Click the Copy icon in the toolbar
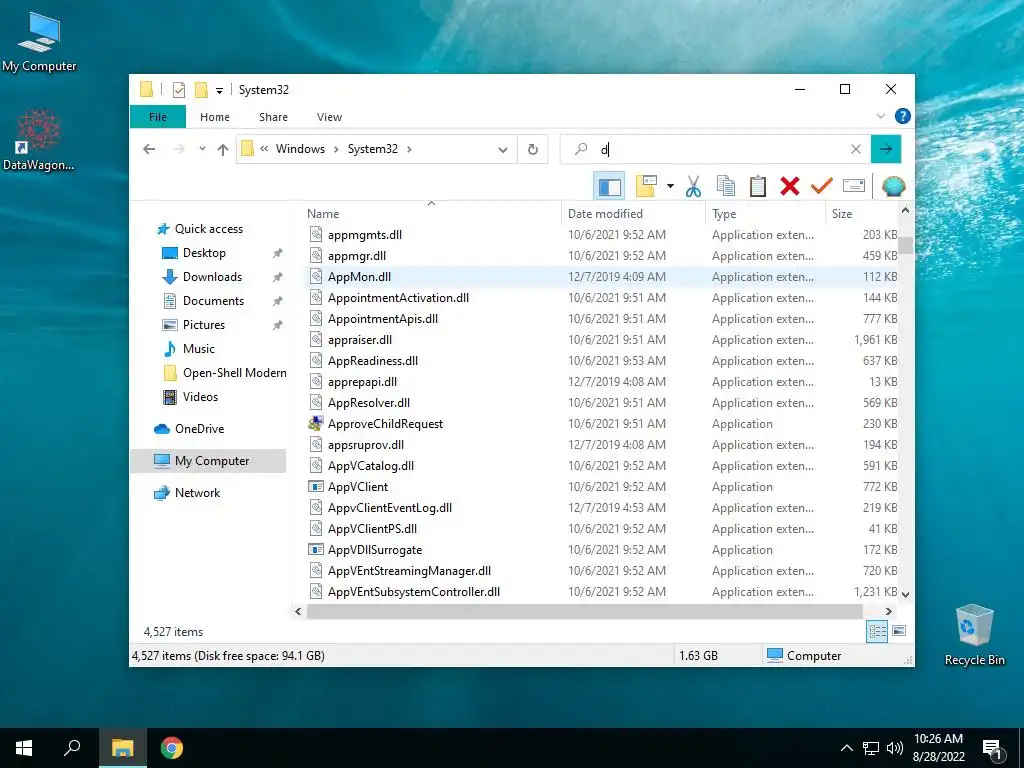Screen dimensions: 1024x768 [726, 186]
